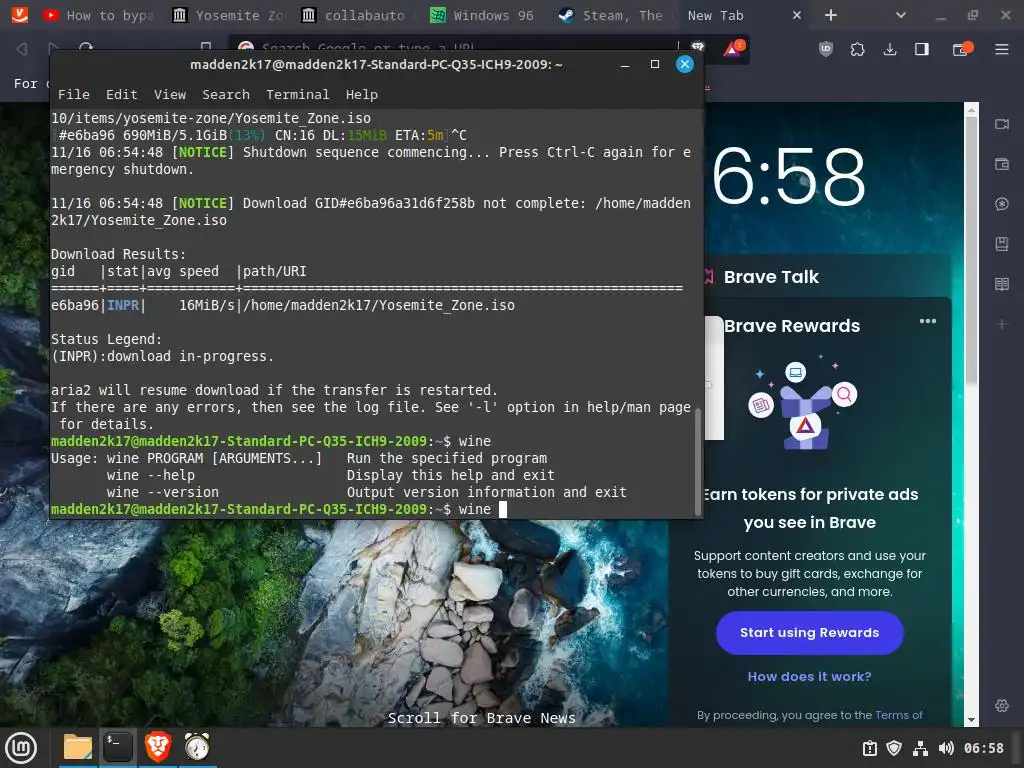Screen dimensions: 1024x768
Task: Open the Downloads toolbar icon
Action: 889,49
